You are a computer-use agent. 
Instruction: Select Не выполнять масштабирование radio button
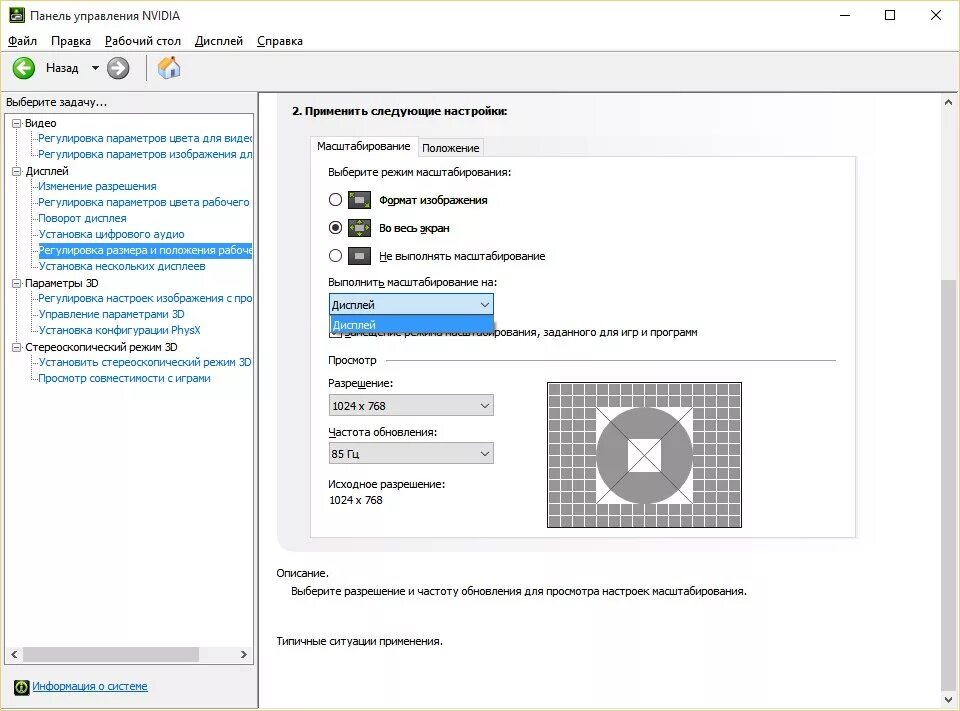[335, 255]
